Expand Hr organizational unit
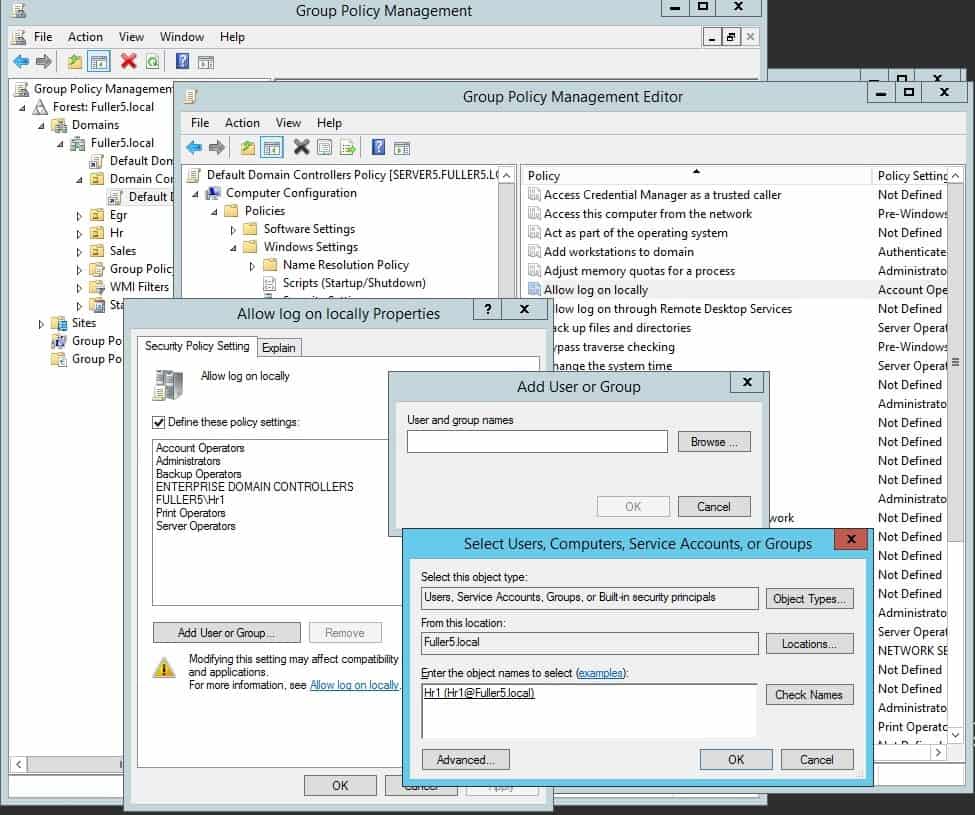 (79, 234)
